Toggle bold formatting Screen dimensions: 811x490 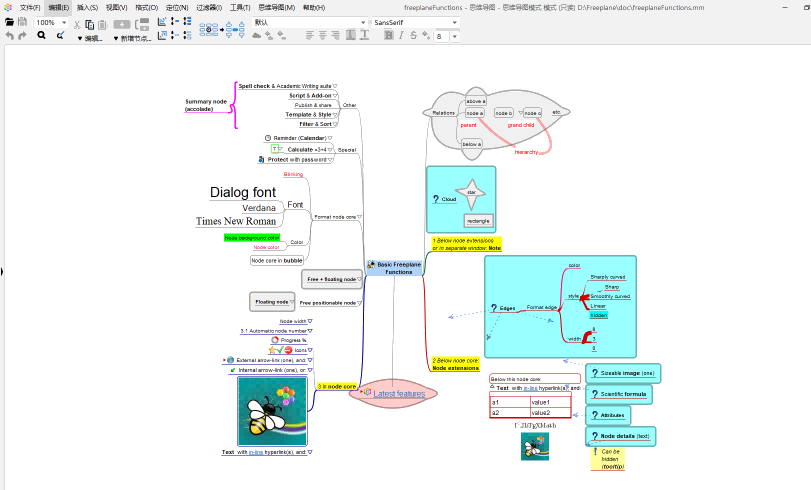tap(388, 35)
